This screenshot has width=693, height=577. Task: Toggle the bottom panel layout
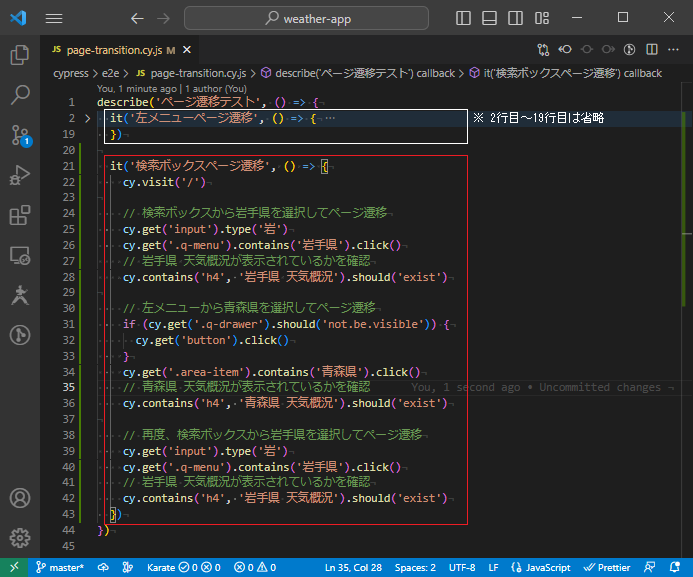[489, 18]
